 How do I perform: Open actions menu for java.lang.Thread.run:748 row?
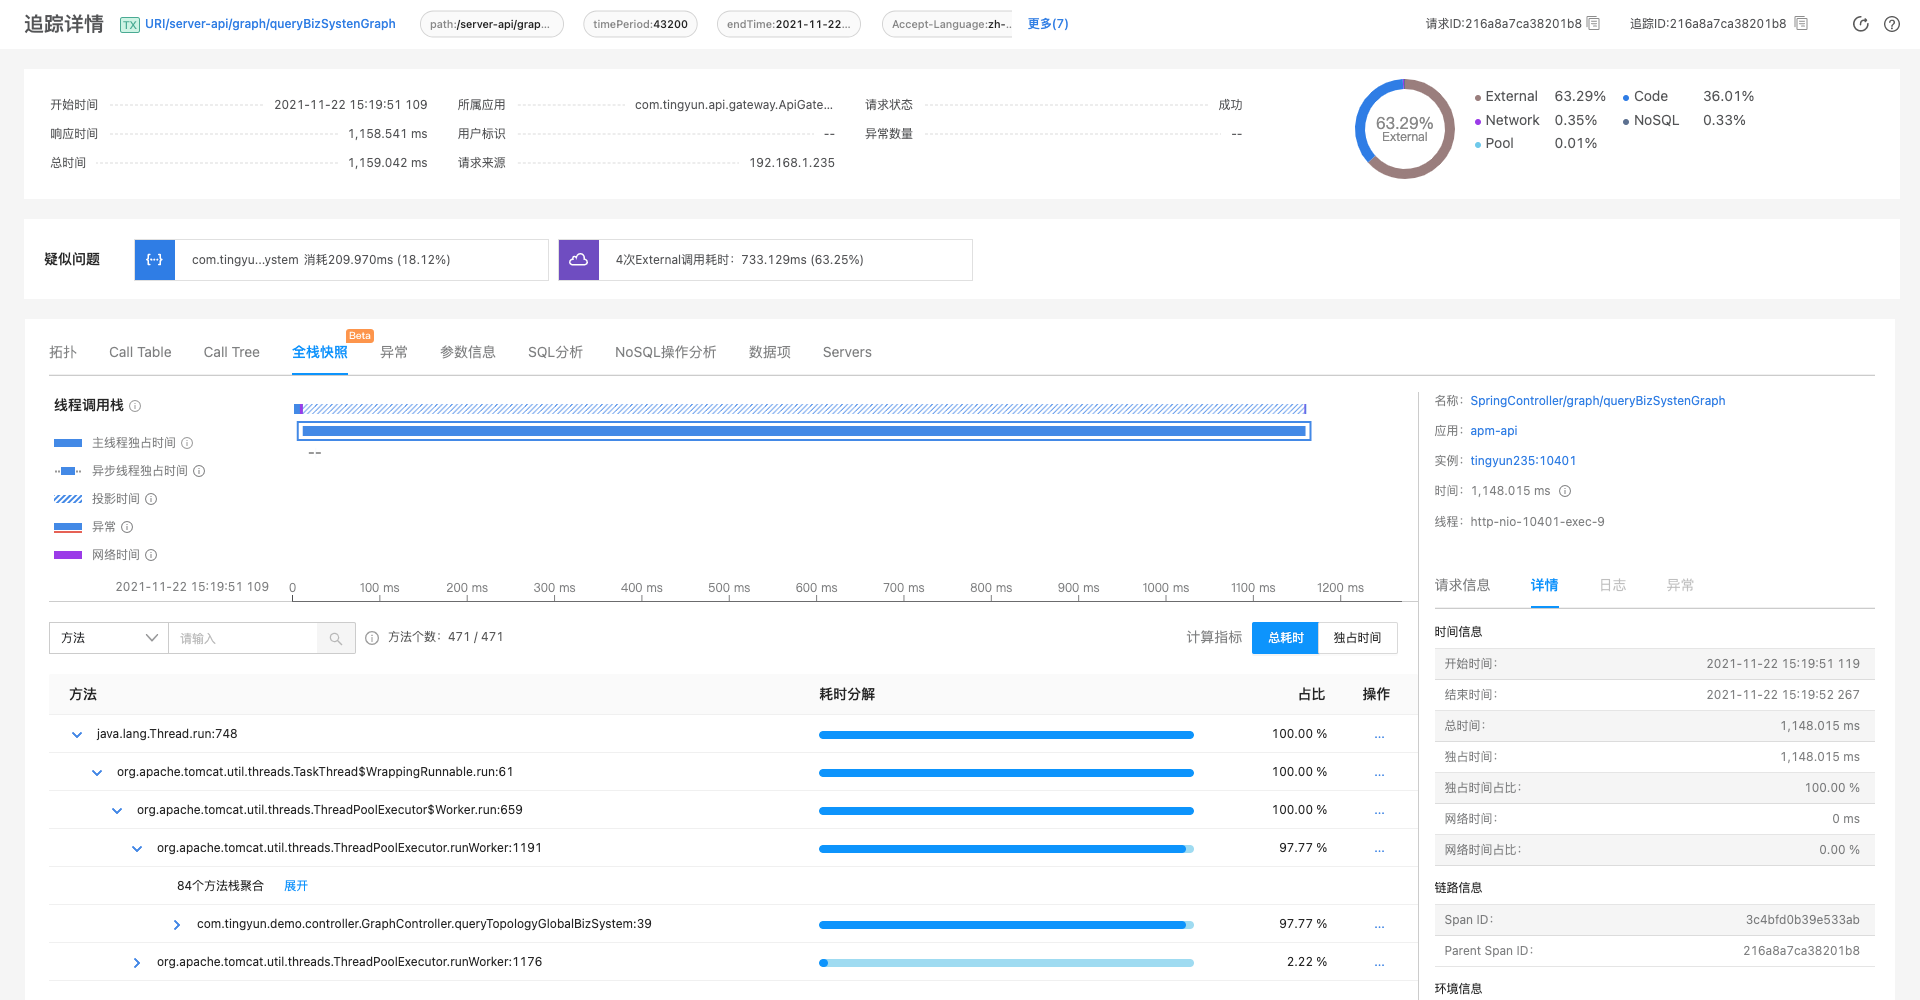[x=1379, y=735]
